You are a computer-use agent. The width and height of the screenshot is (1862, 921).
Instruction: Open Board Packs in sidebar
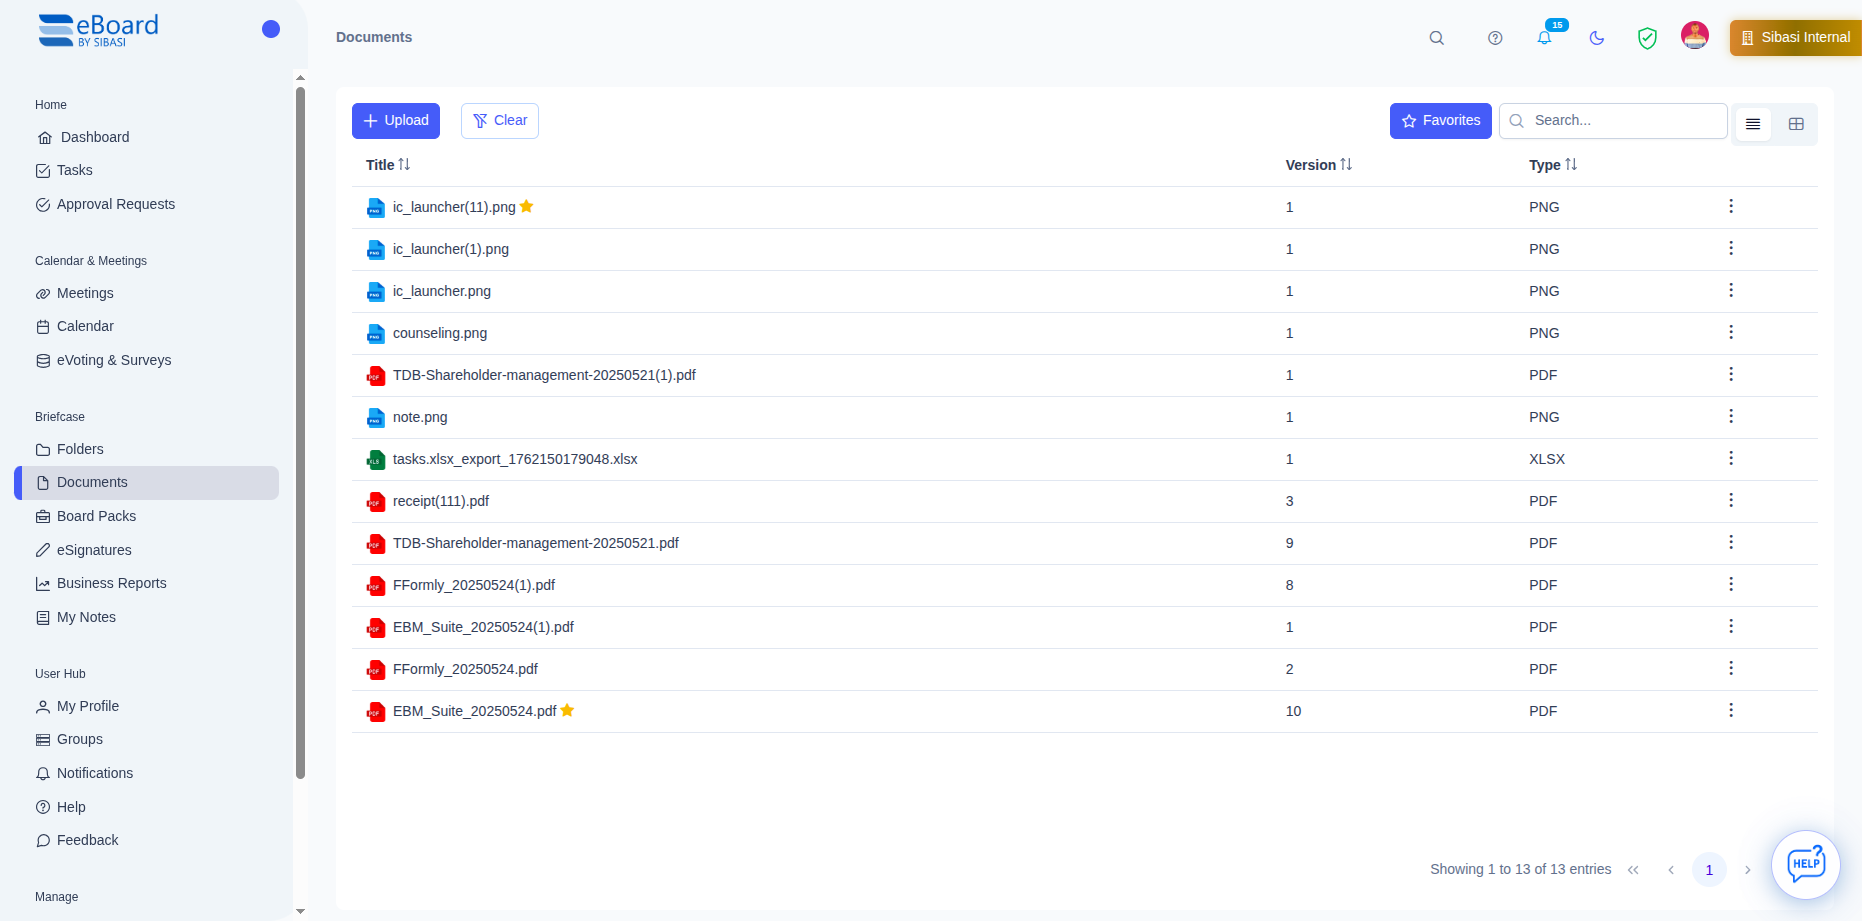click(96, 516)
